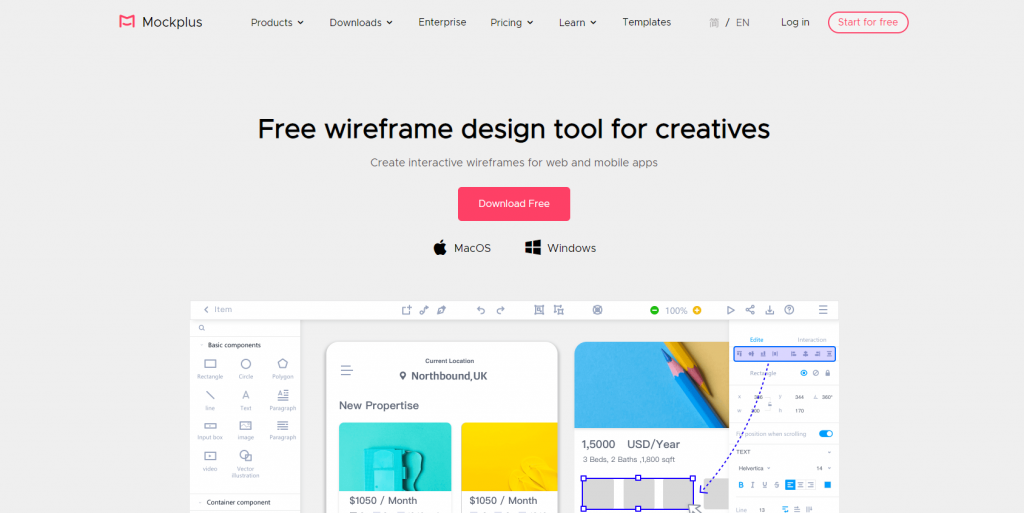Zoom out using the green minus icon
The image size is (1024, 513).
[654, 310]
